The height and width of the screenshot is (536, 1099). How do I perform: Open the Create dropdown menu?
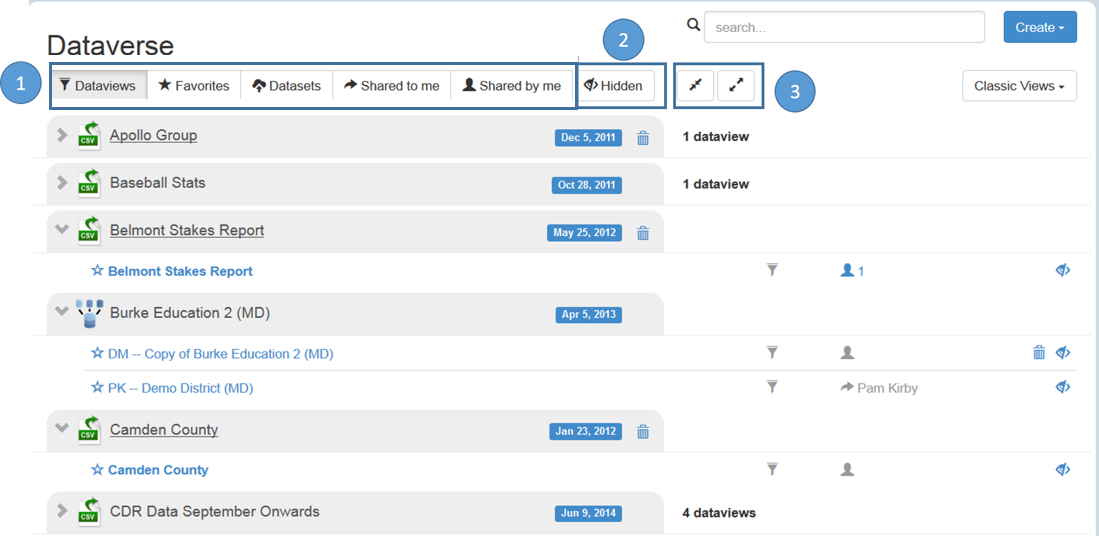click(1039, 27)
